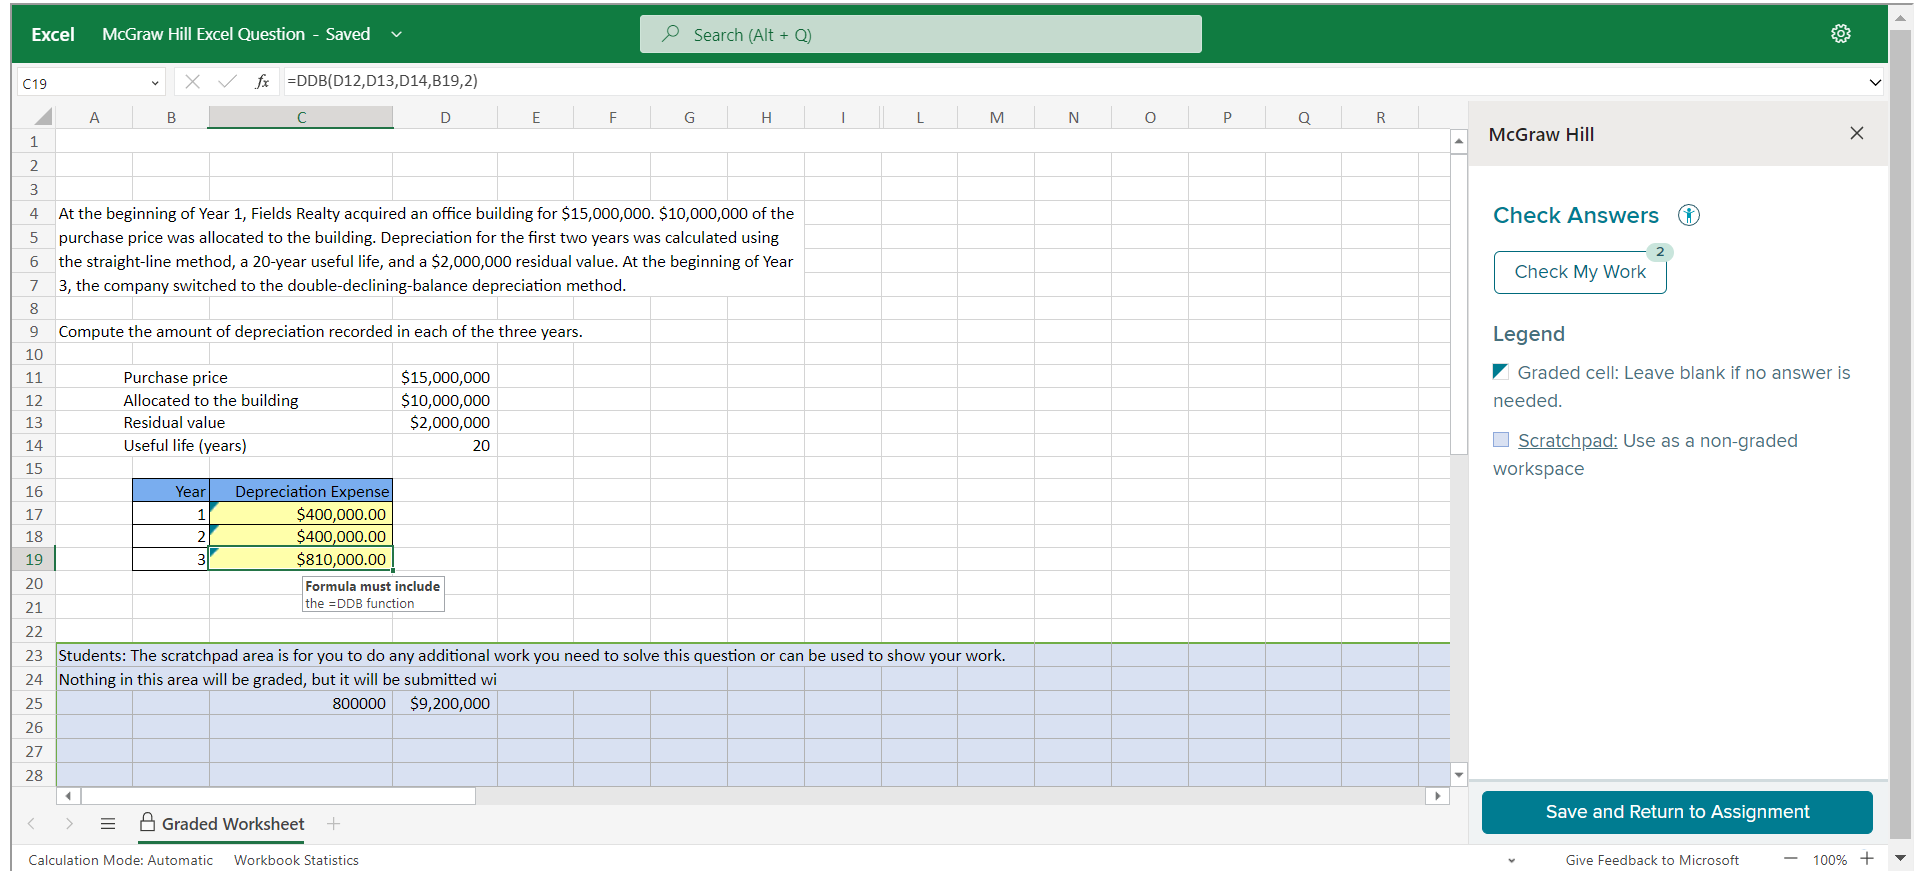Click the Check My Work button

coord(1580,272)
